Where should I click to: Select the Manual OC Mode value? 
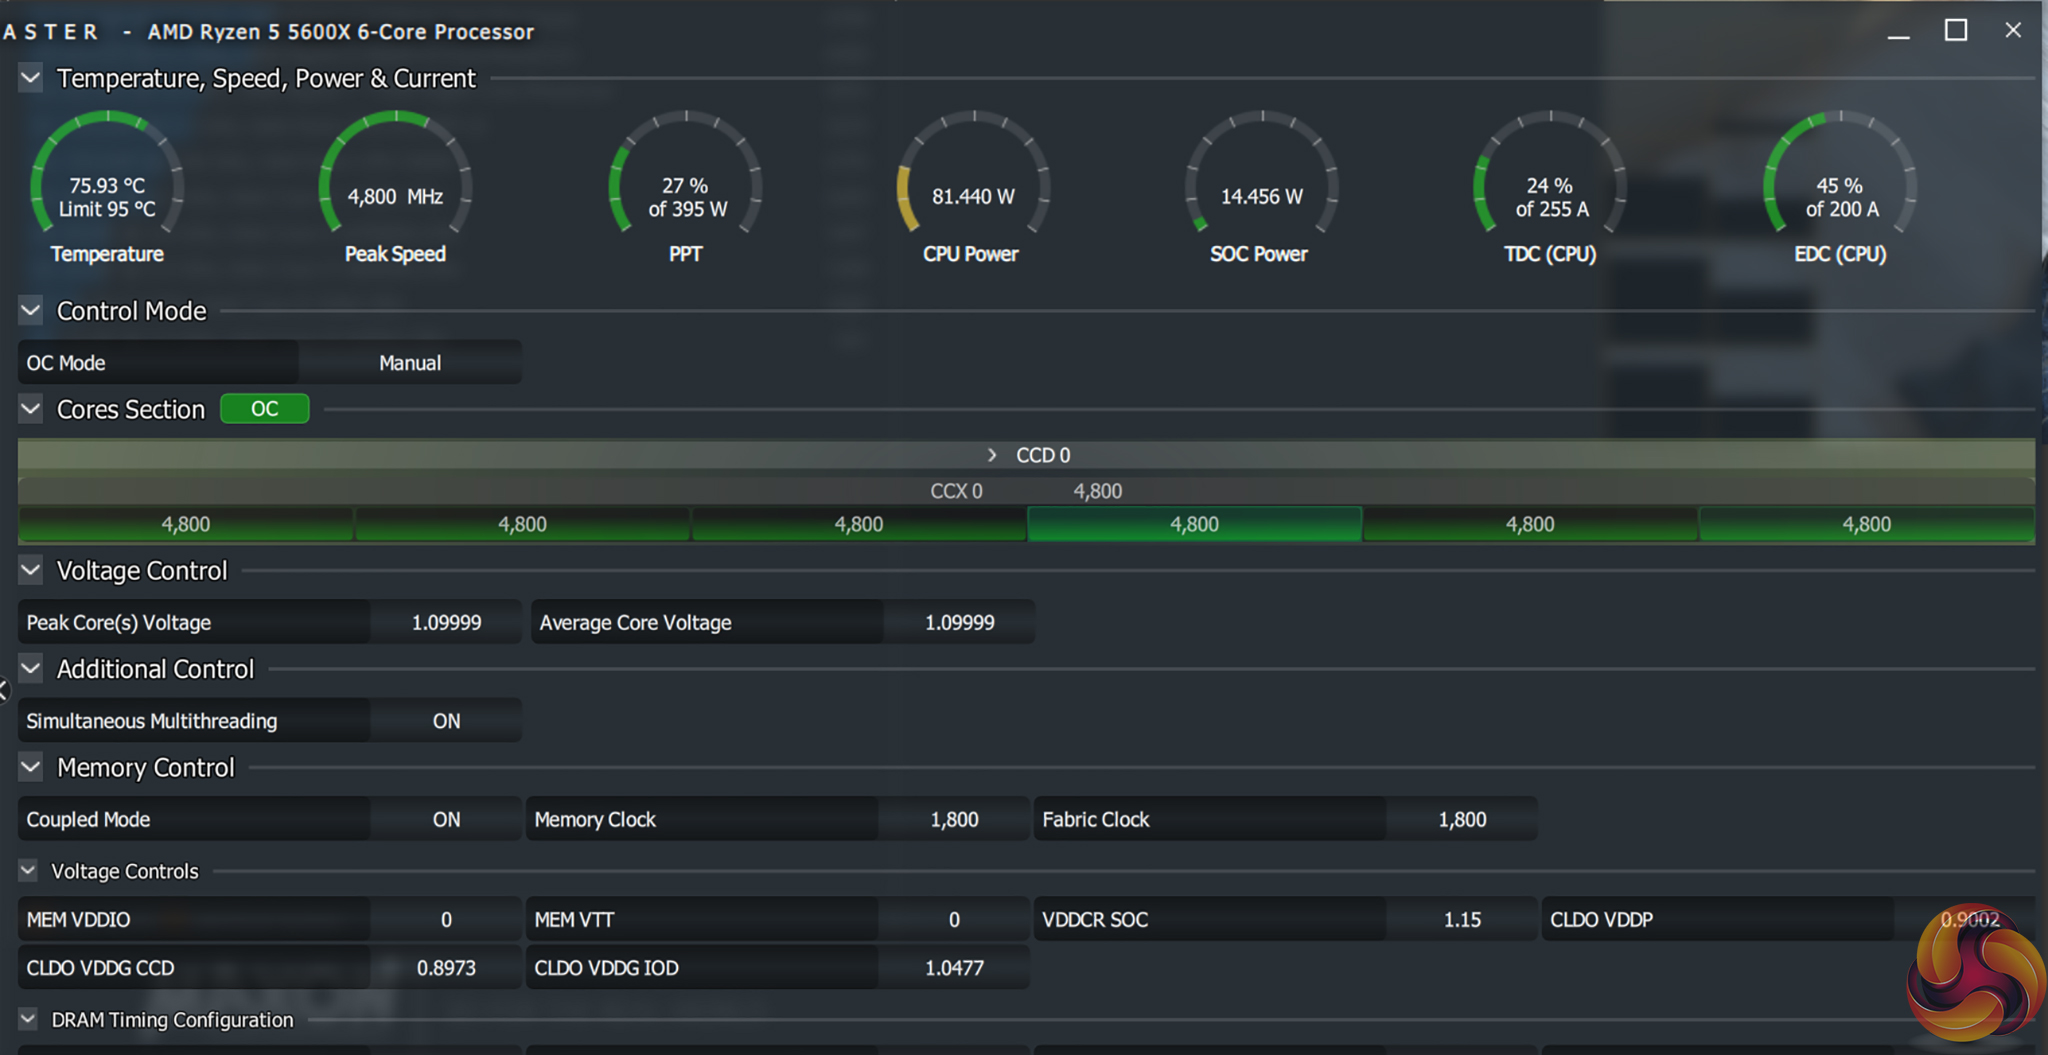[410, 363]
